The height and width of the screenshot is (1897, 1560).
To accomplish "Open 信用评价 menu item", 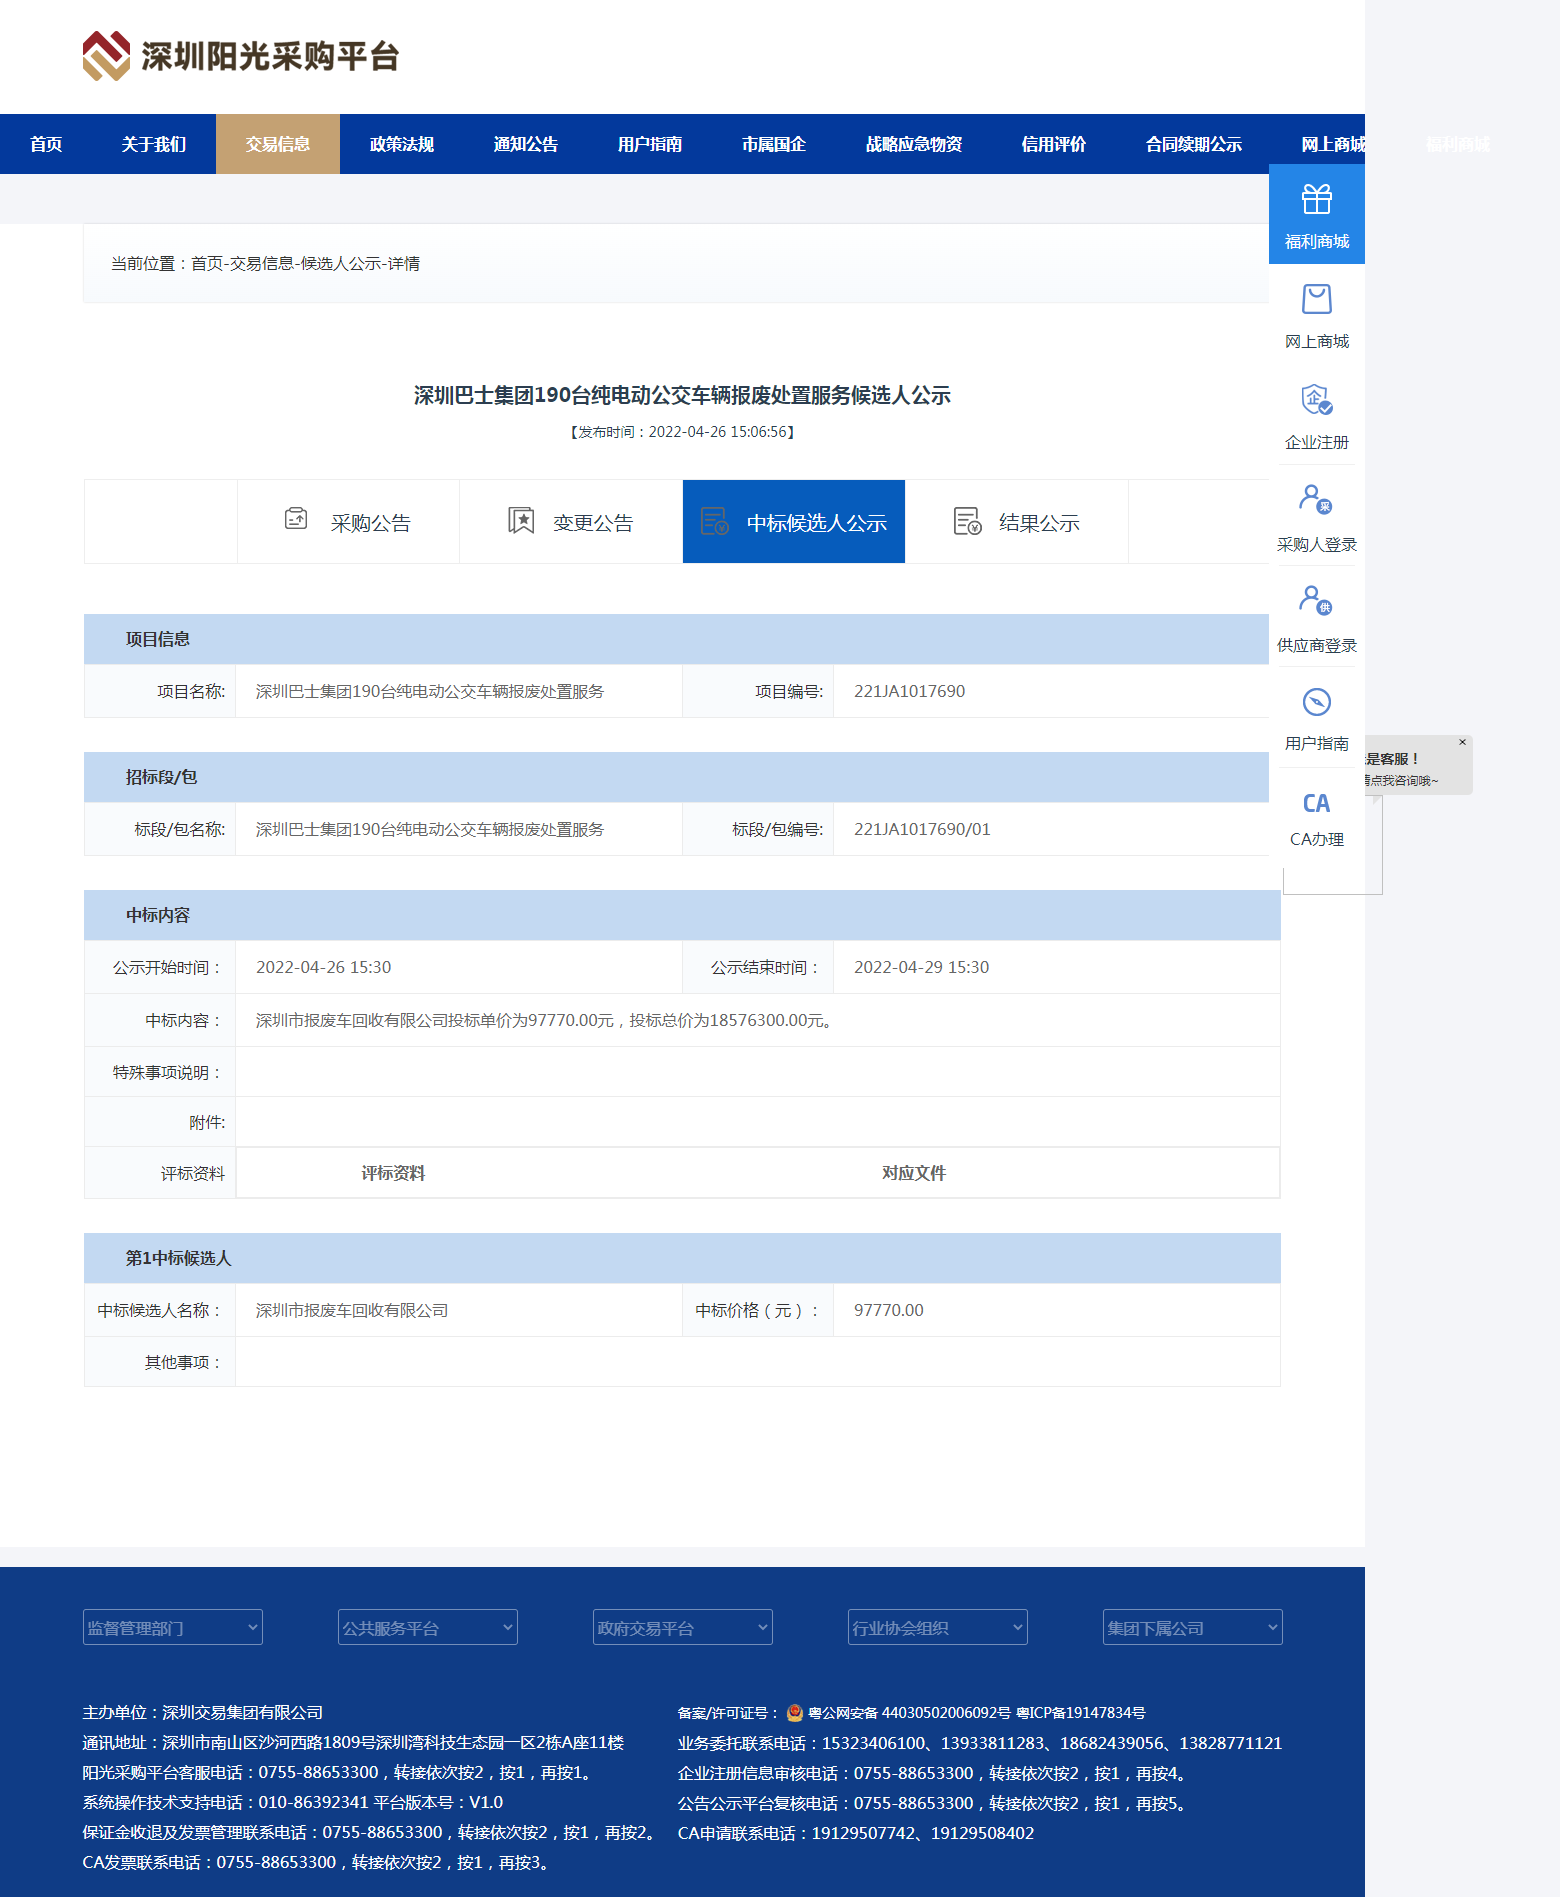I will click(1054, 144).
